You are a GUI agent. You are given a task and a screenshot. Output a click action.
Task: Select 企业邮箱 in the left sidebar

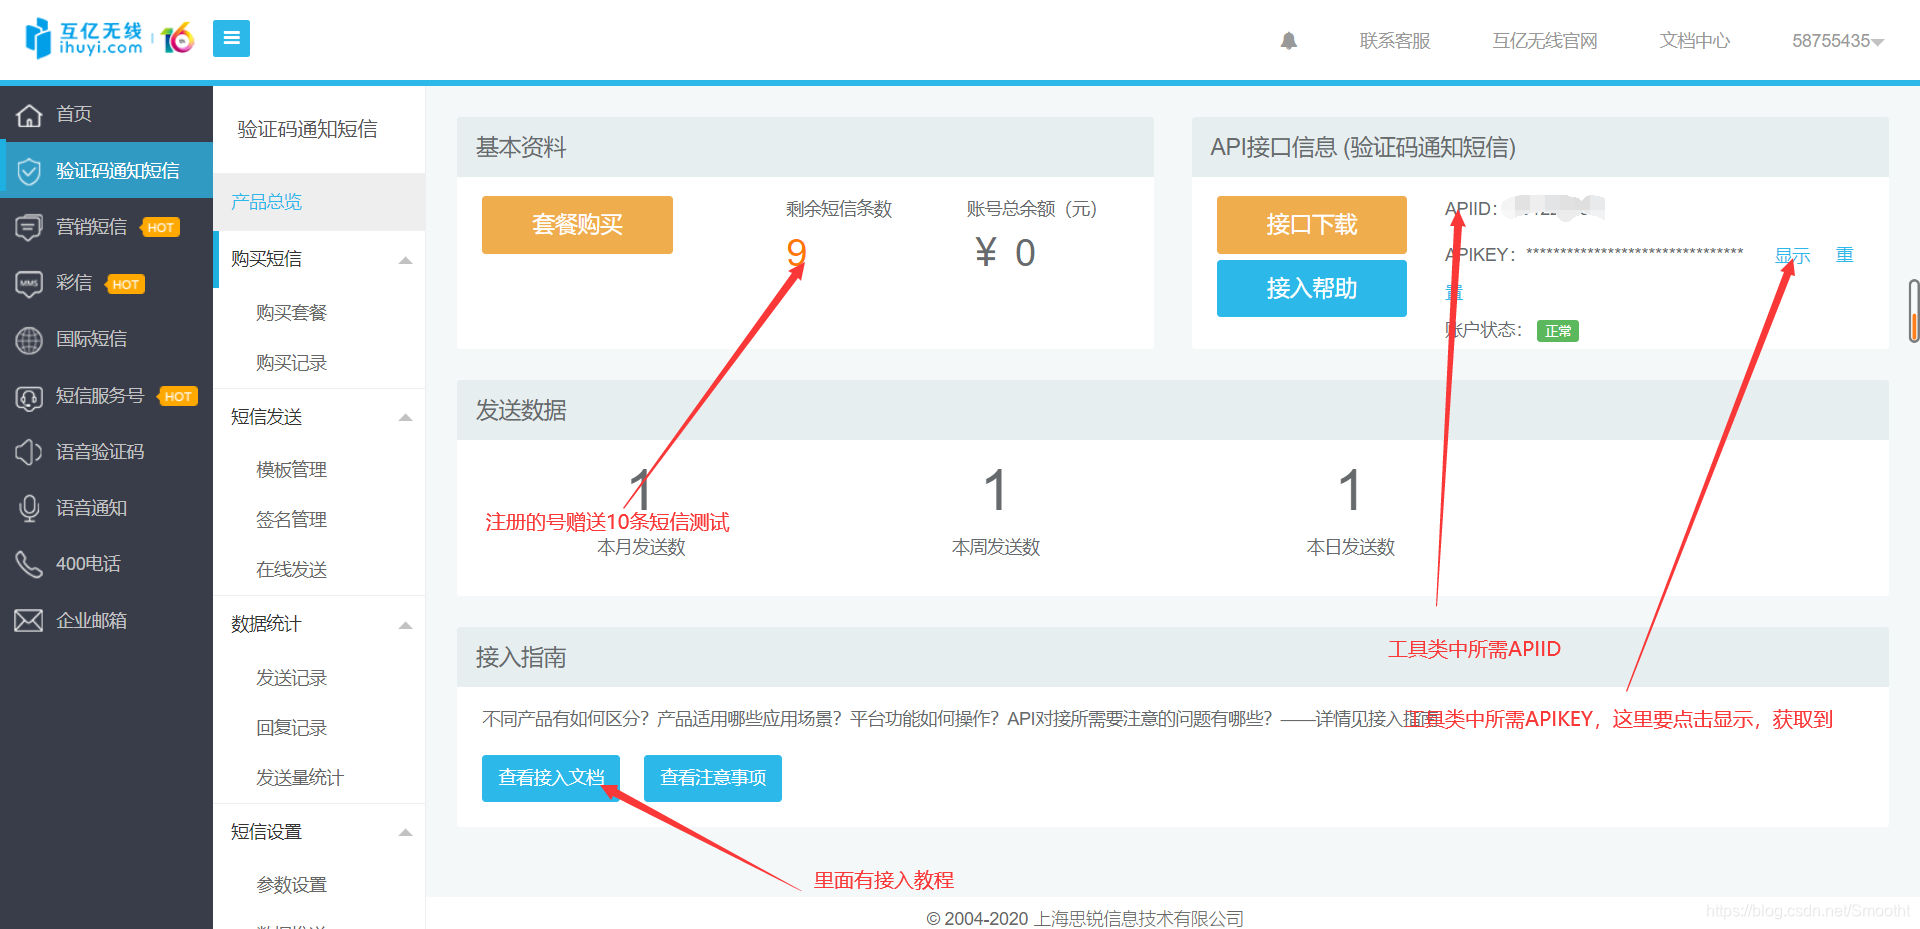pos(106,620)
